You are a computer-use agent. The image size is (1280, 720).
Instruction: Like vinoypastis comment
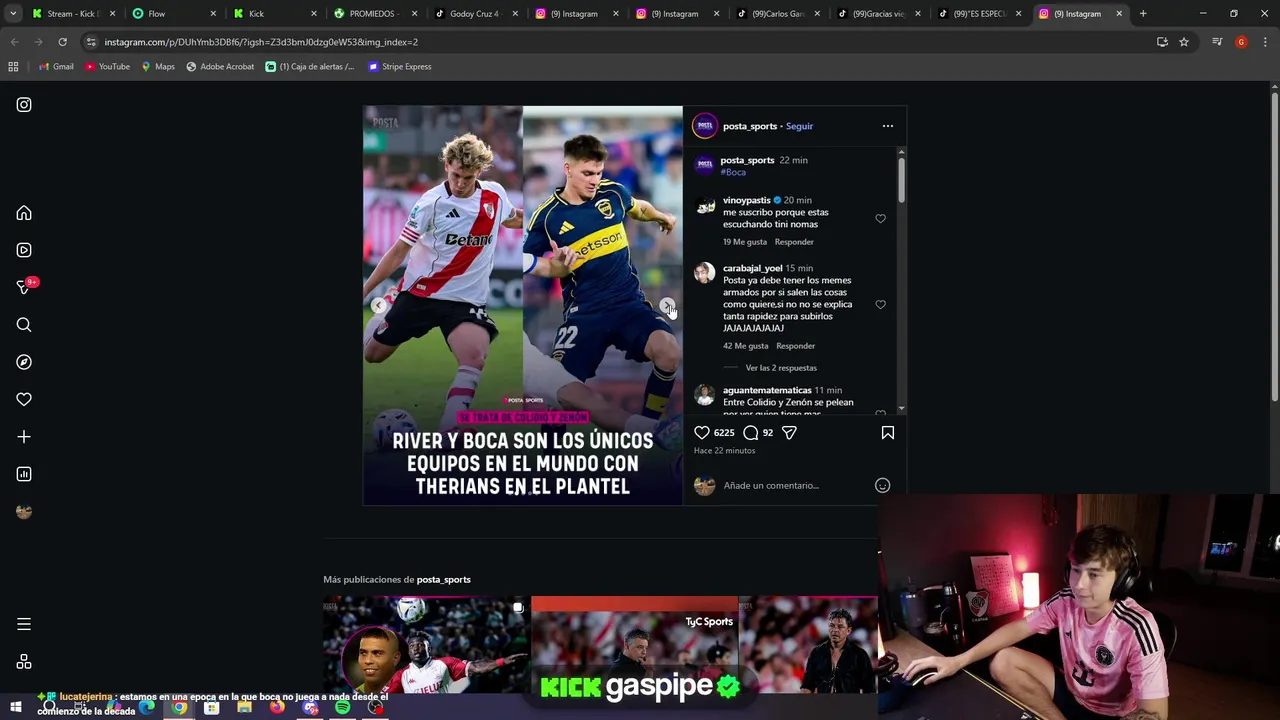[880, 218]
